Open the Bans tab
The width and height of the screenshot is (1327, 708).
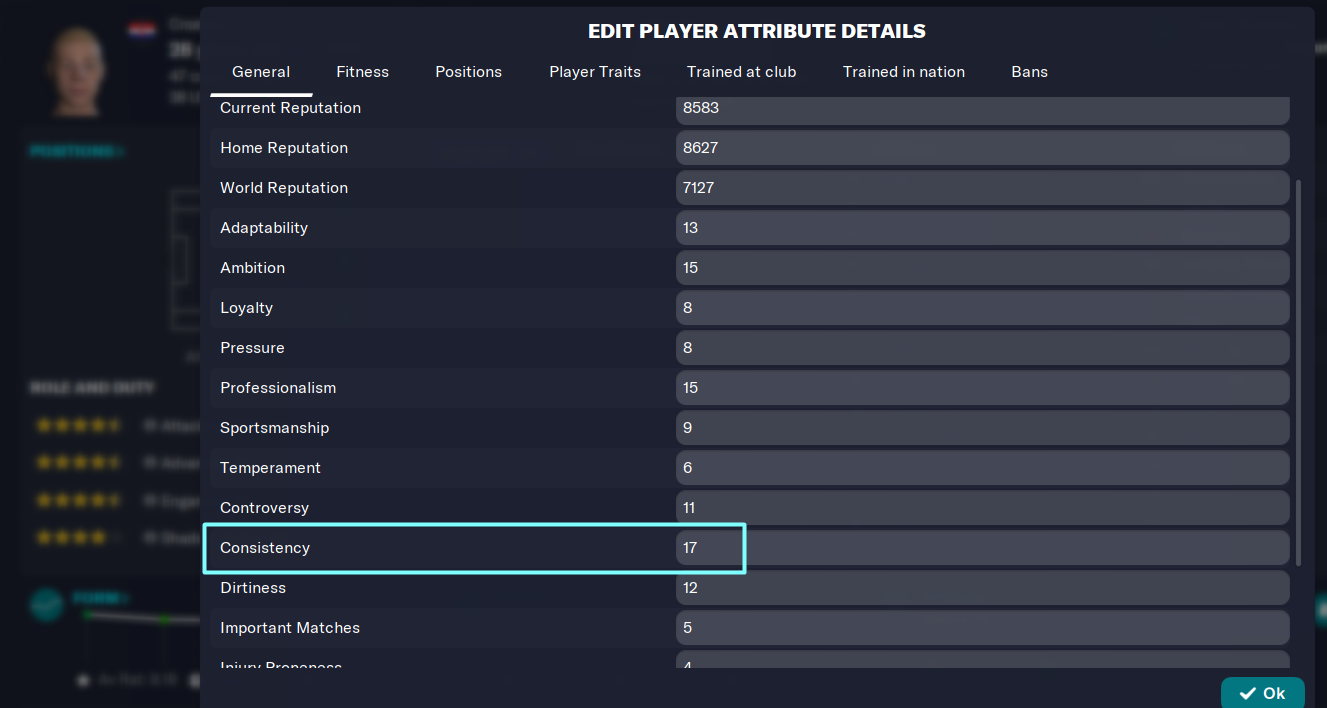[x=1029, y=72]
